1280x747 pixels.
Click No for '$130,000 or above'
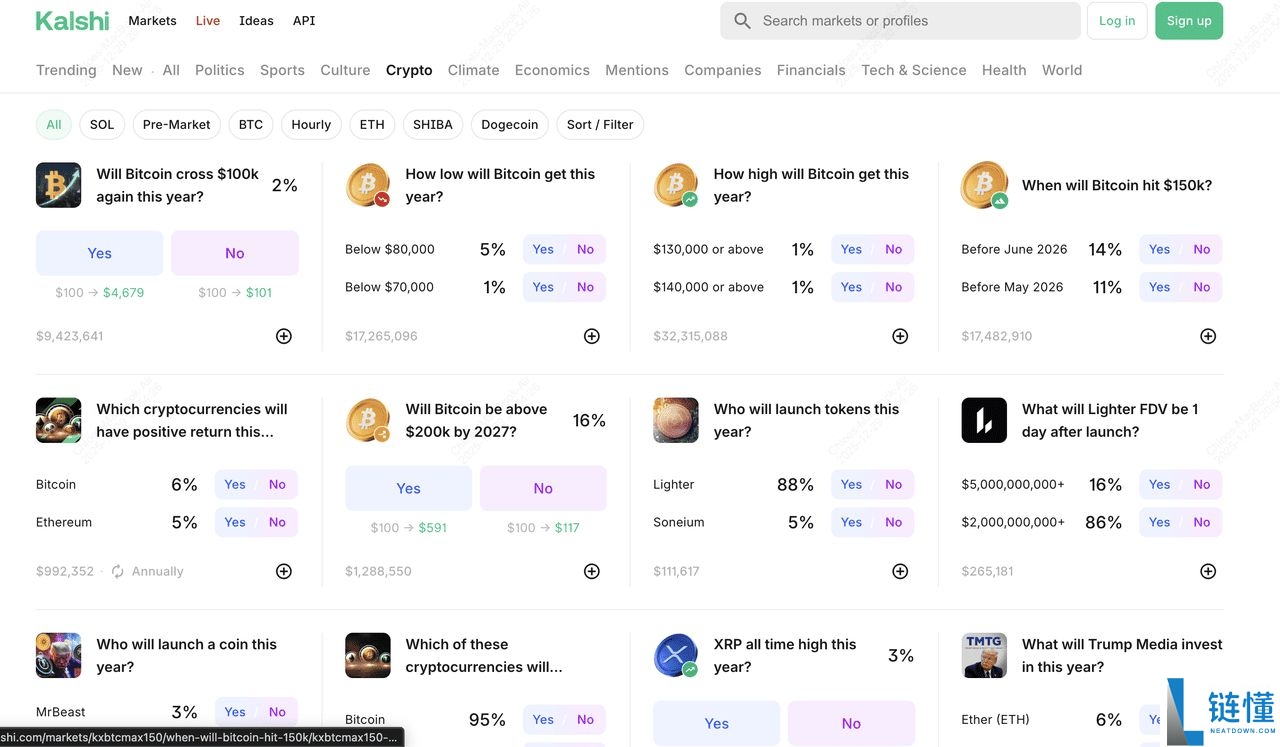click(894, 249)
